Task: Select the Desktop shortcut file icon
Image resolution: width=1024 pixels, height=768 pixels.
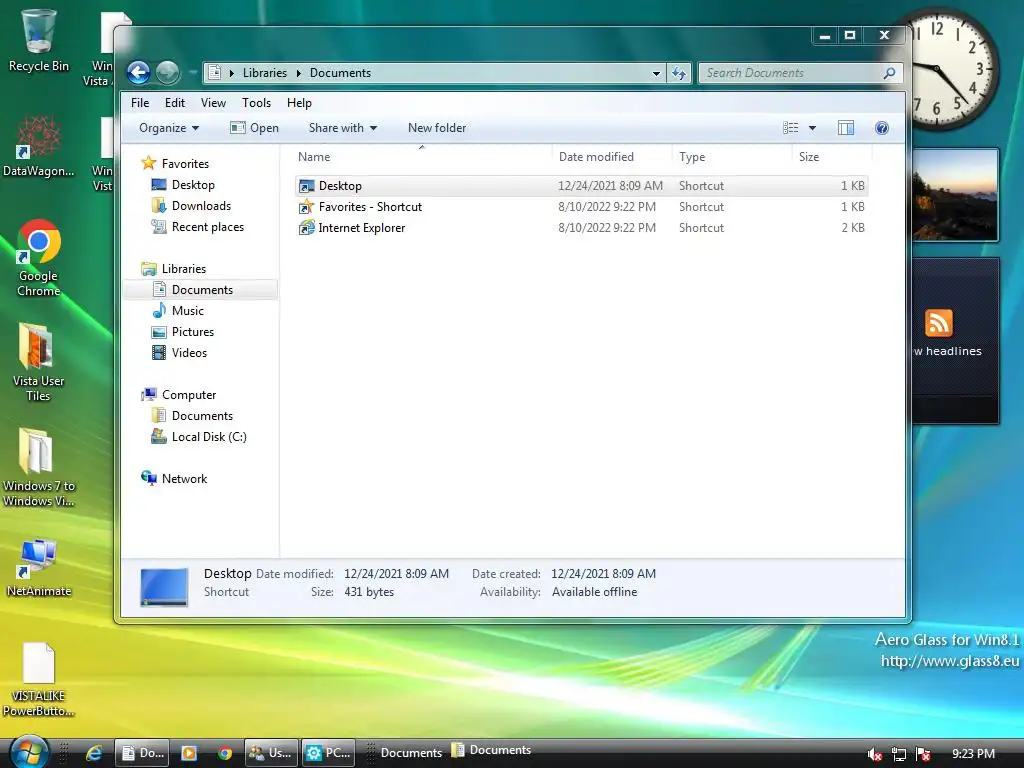Action: point(306,186)
